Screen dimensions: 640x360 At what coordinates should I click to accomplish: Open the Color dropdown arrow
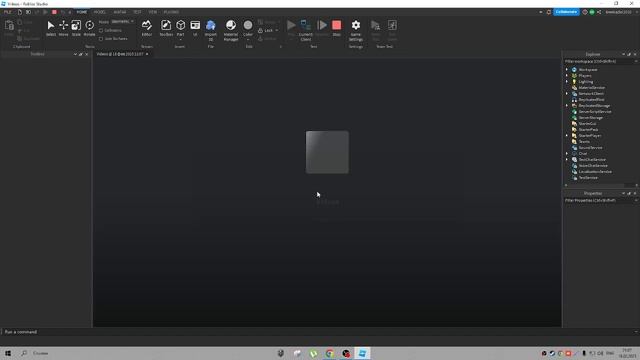(x=248, y=39)
